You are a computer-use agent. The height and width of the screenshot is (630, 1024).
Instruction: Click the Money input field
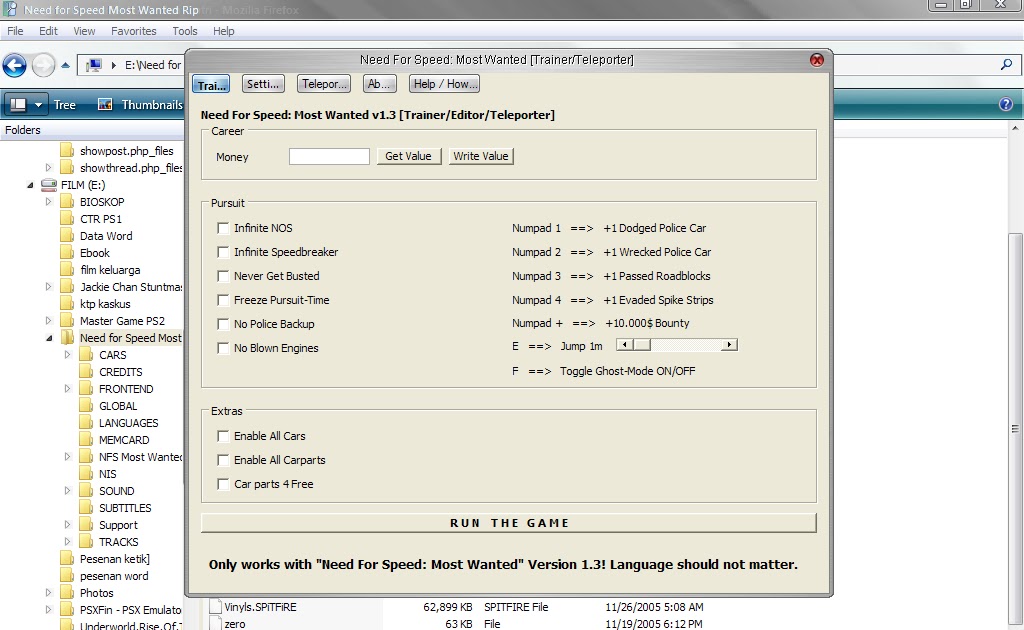coord(329,156)
